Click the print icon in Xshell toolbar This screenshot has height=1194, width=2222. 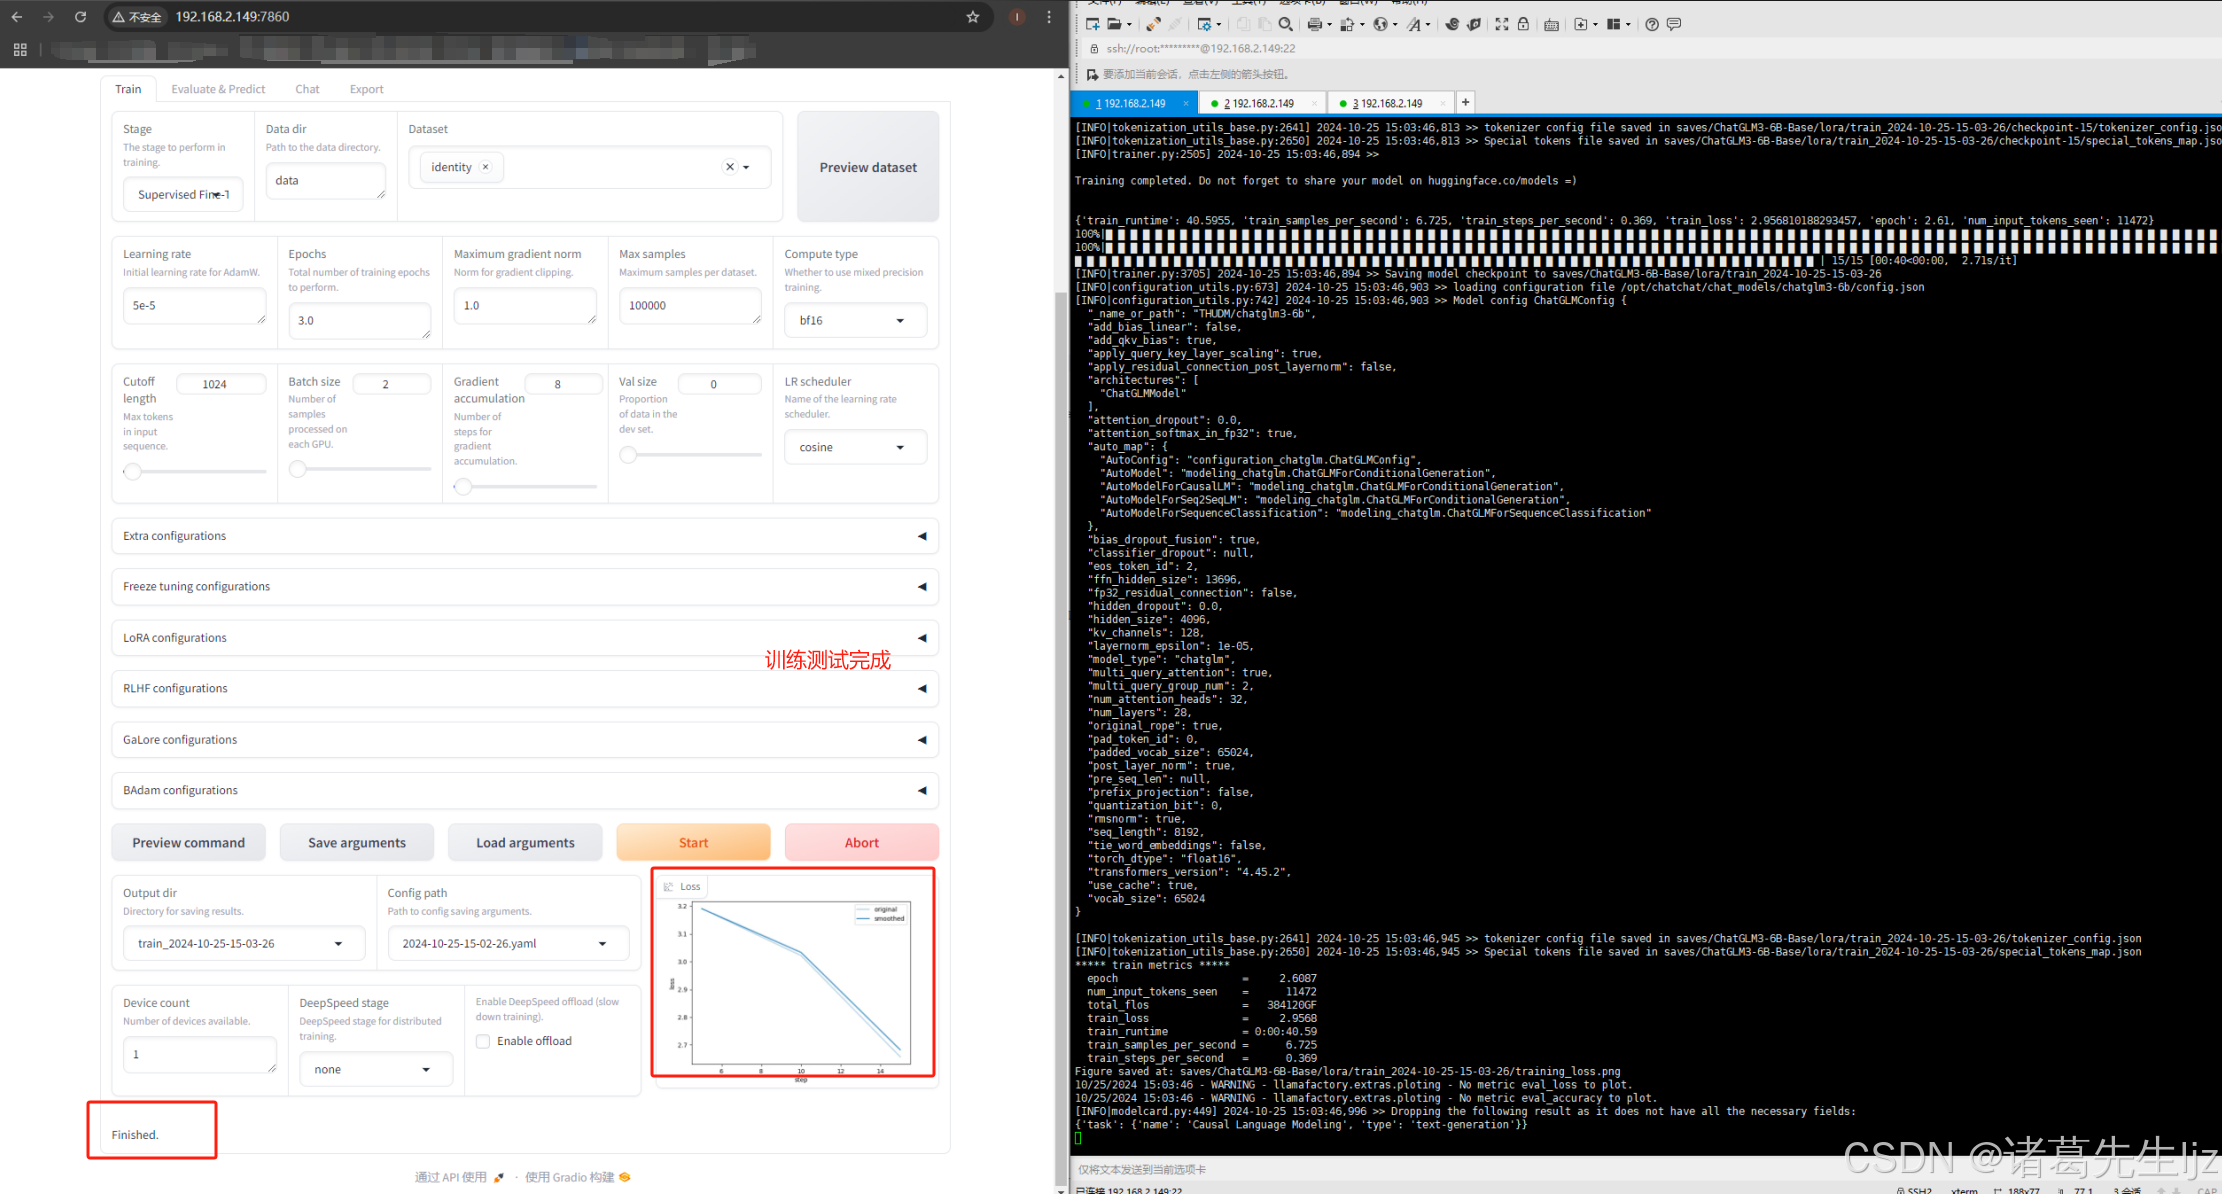1314,24
